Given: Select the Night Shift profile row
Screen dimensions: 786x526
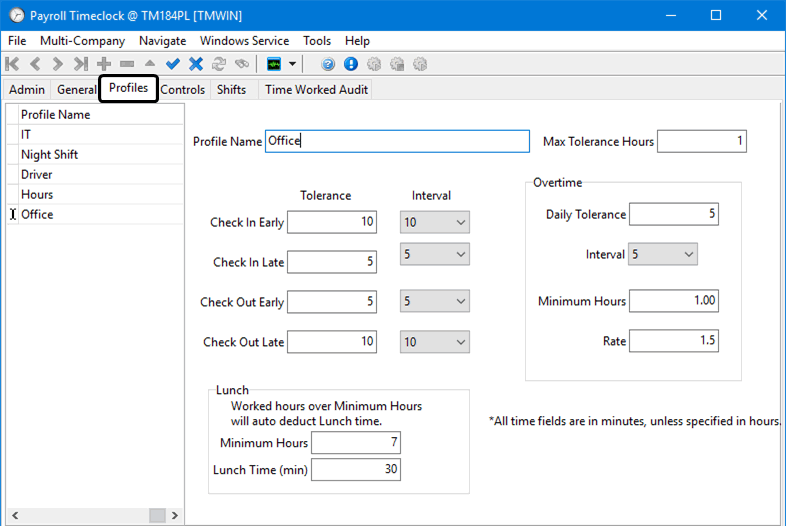Looking at the screenshot, I should 50,155.
